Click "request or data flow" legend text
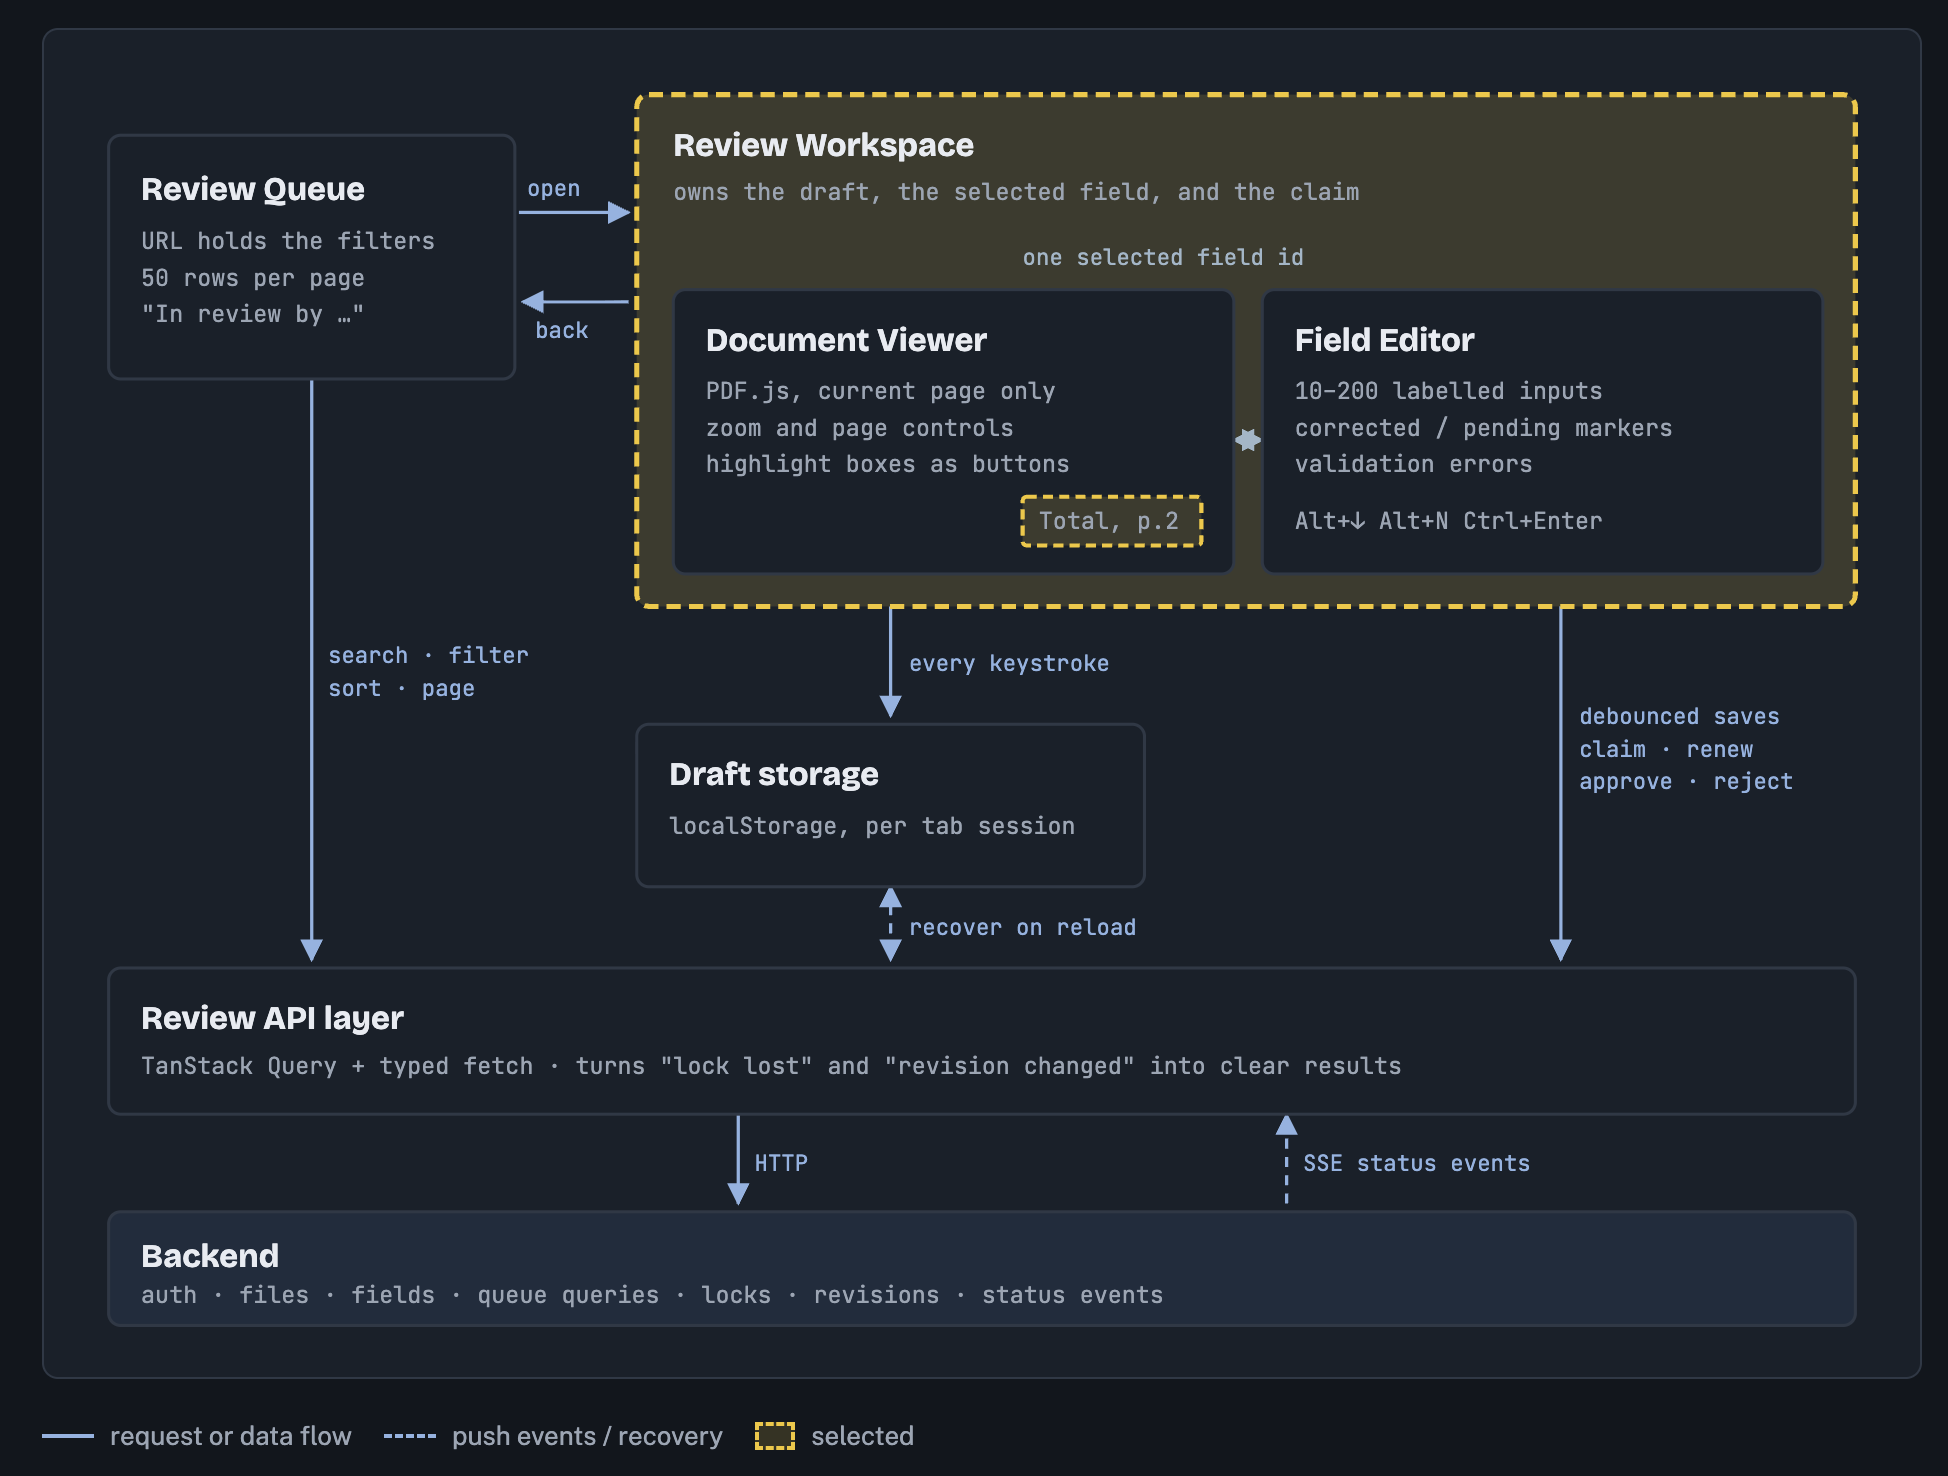1948x1476 pixels. 231,1436
